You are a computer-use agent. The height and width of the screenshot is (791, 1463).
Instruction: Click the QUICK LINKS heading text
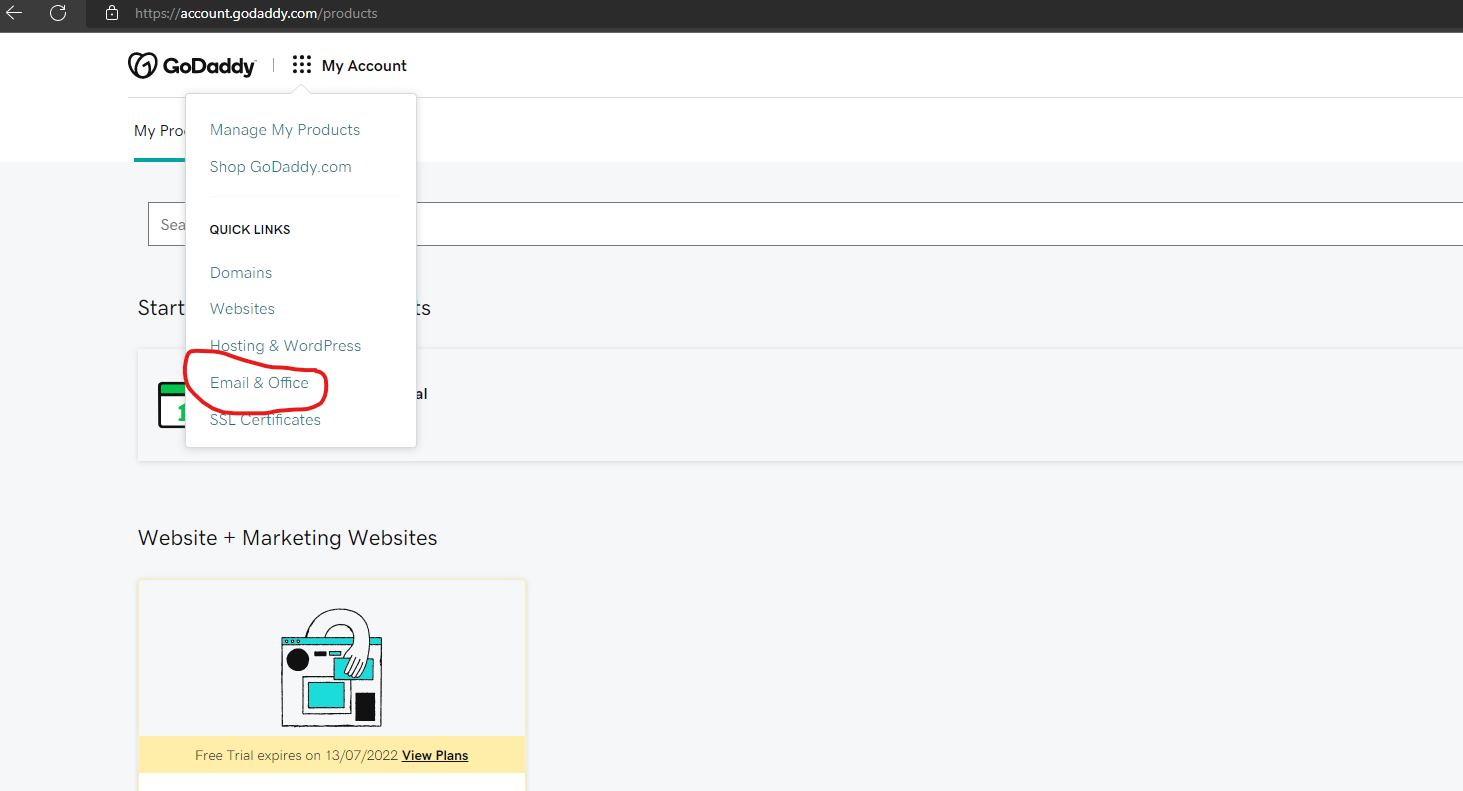[x=250, y=230]
